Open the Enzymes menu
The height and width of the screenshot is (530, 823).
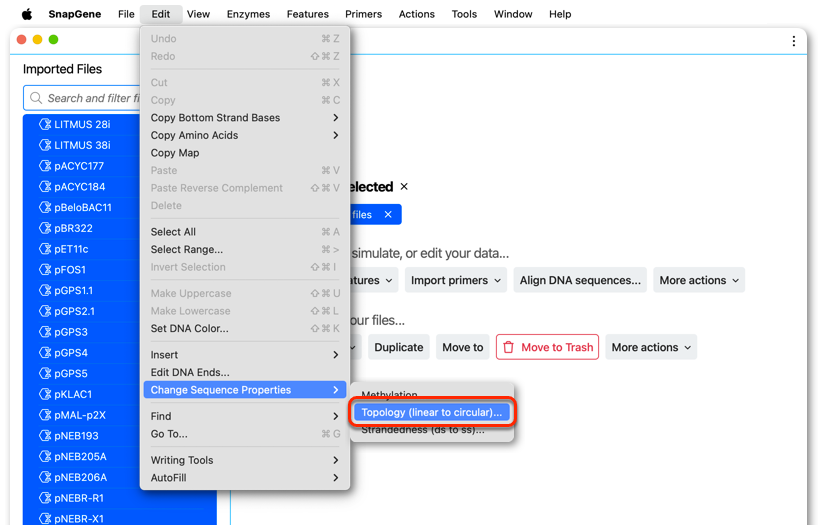(248, 14)
